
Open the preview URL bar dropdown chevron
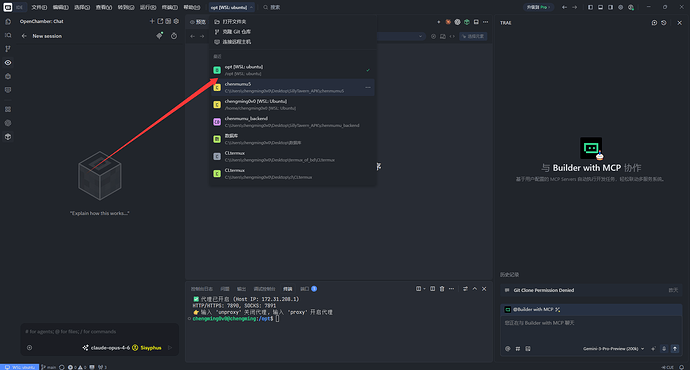[420, 36]
